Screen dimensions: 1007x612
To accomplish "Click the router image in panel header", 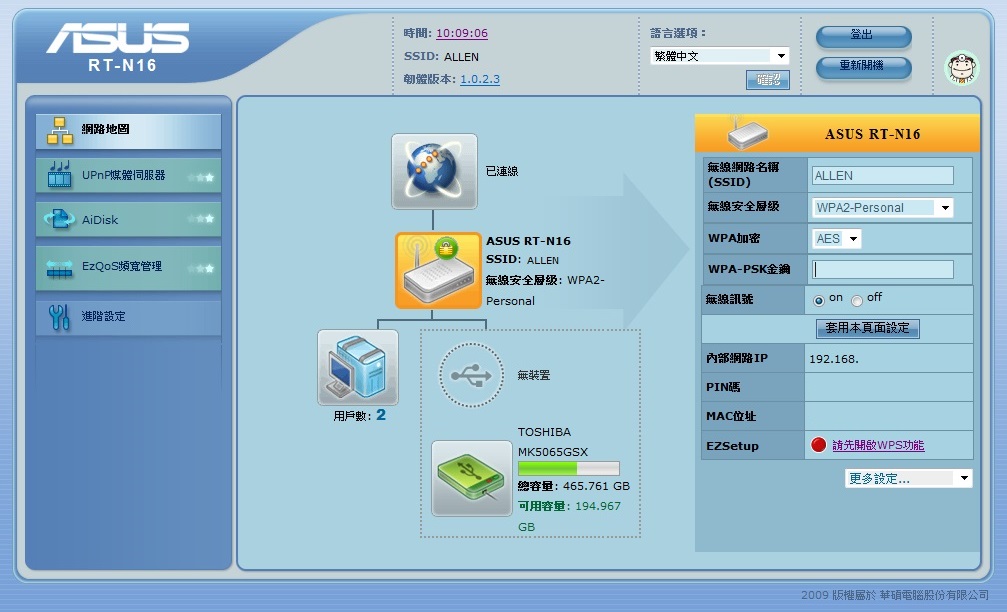I will point(747,133).
